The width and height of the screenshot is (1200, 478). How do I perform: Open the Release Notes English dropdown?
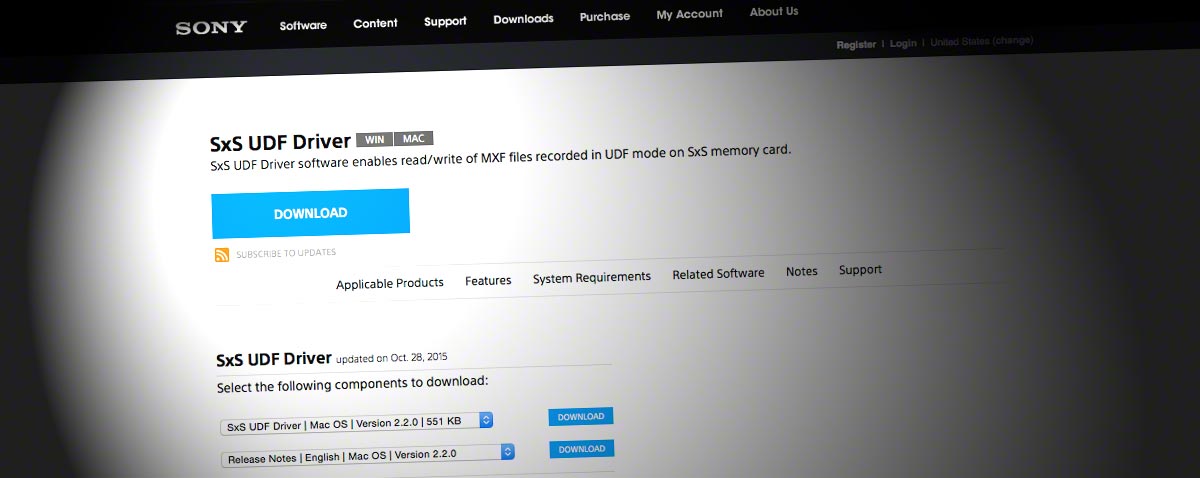367,454
